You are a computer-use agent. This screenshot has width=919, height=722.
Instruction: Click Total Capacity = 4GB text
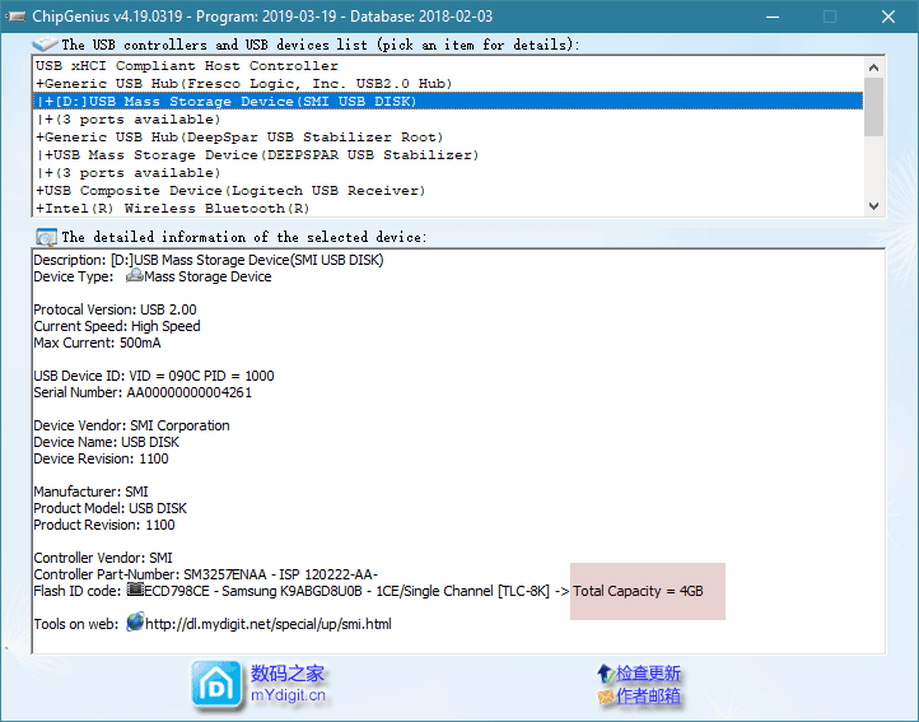[638, 591]
